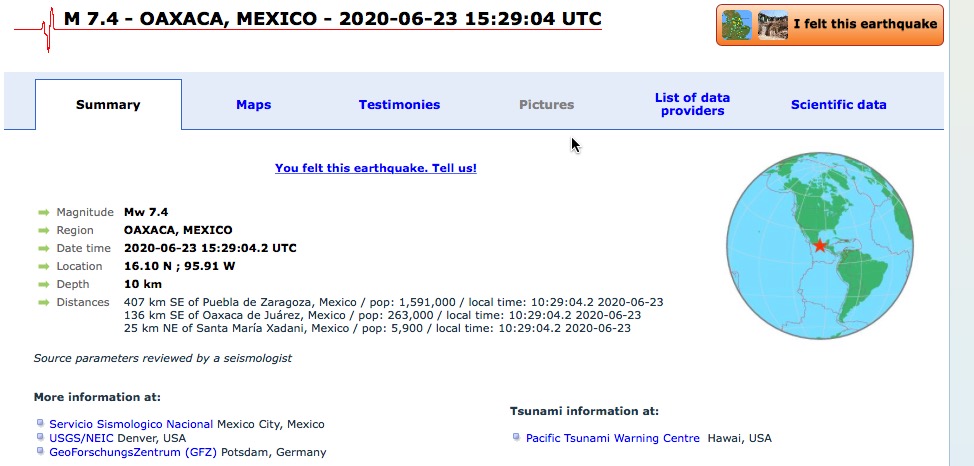Click the green arrow icon next to Depth

[43, 285]
